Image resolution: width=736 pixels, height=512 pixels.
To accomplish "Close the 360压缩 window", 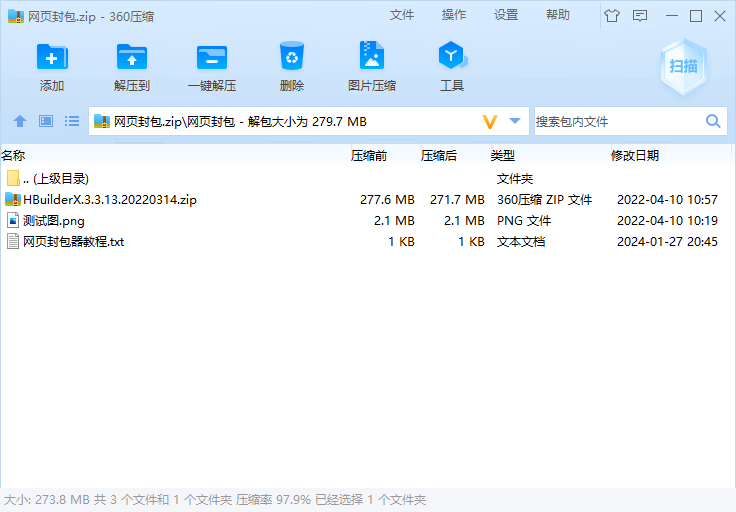I will coord(720,16).
